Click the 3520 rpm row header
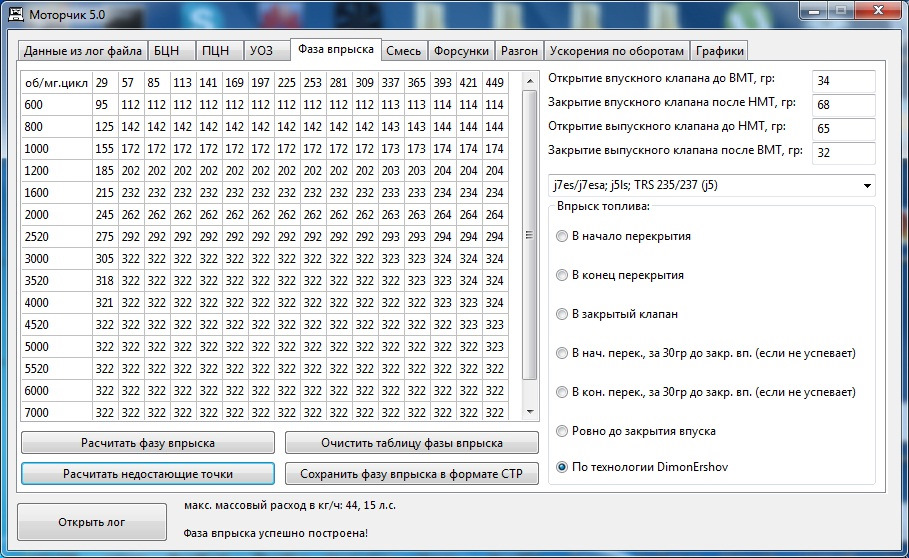The image size is (909, 558). pos(57,281)
